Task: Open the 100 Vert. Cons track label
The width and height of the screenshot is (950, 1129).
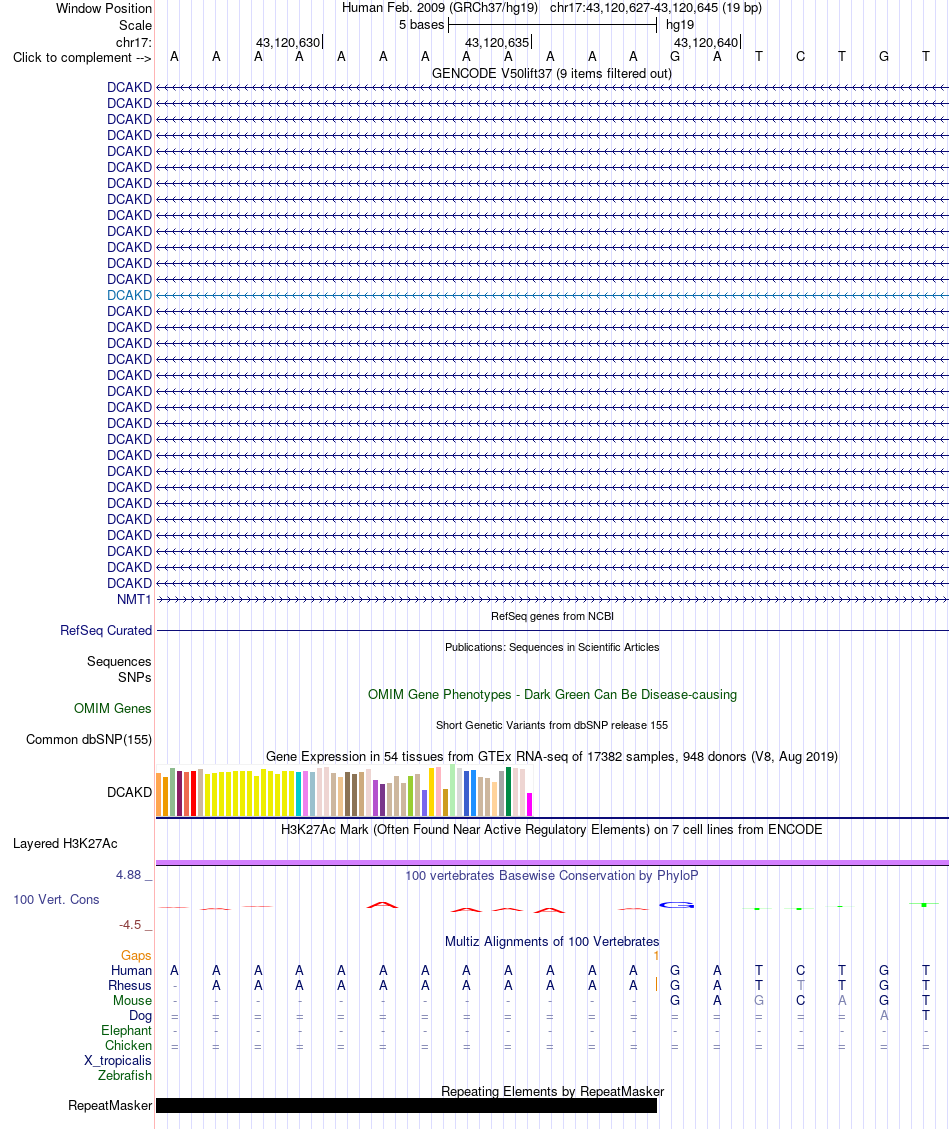Action: point(56,899)
